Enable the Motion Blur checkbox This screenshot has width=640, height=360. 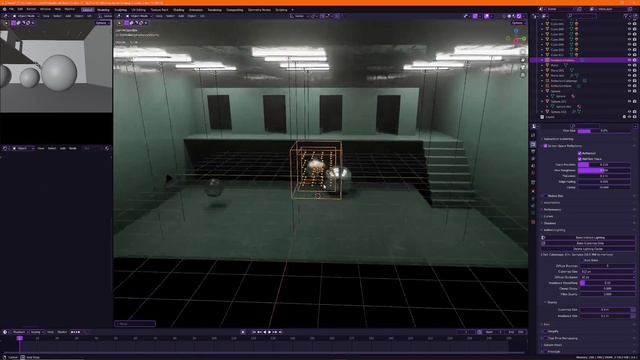[545, 196]
